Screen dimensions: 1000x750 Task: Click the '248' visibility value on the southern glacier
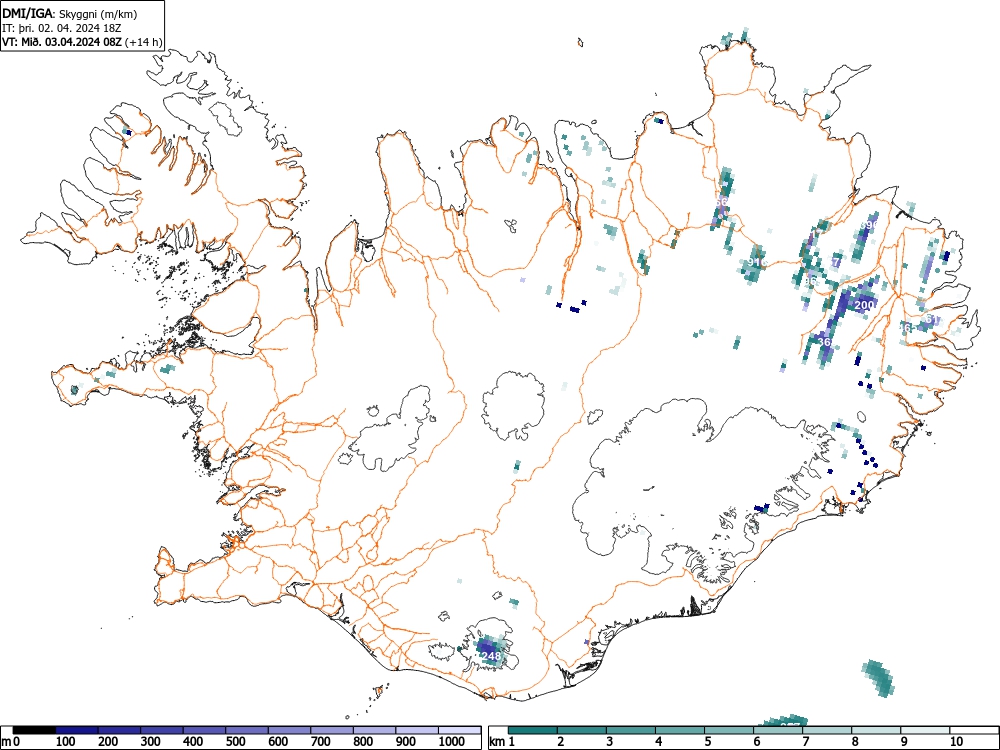coord(491,656)
